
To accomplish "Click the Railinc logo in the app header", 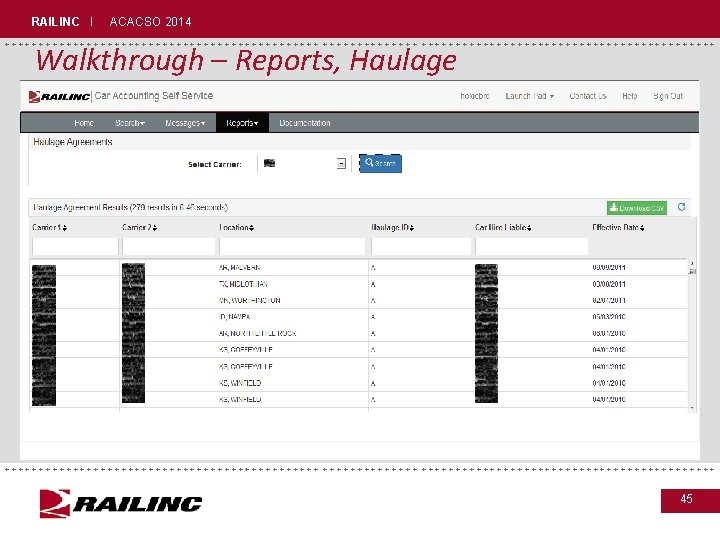I will 59,96.
